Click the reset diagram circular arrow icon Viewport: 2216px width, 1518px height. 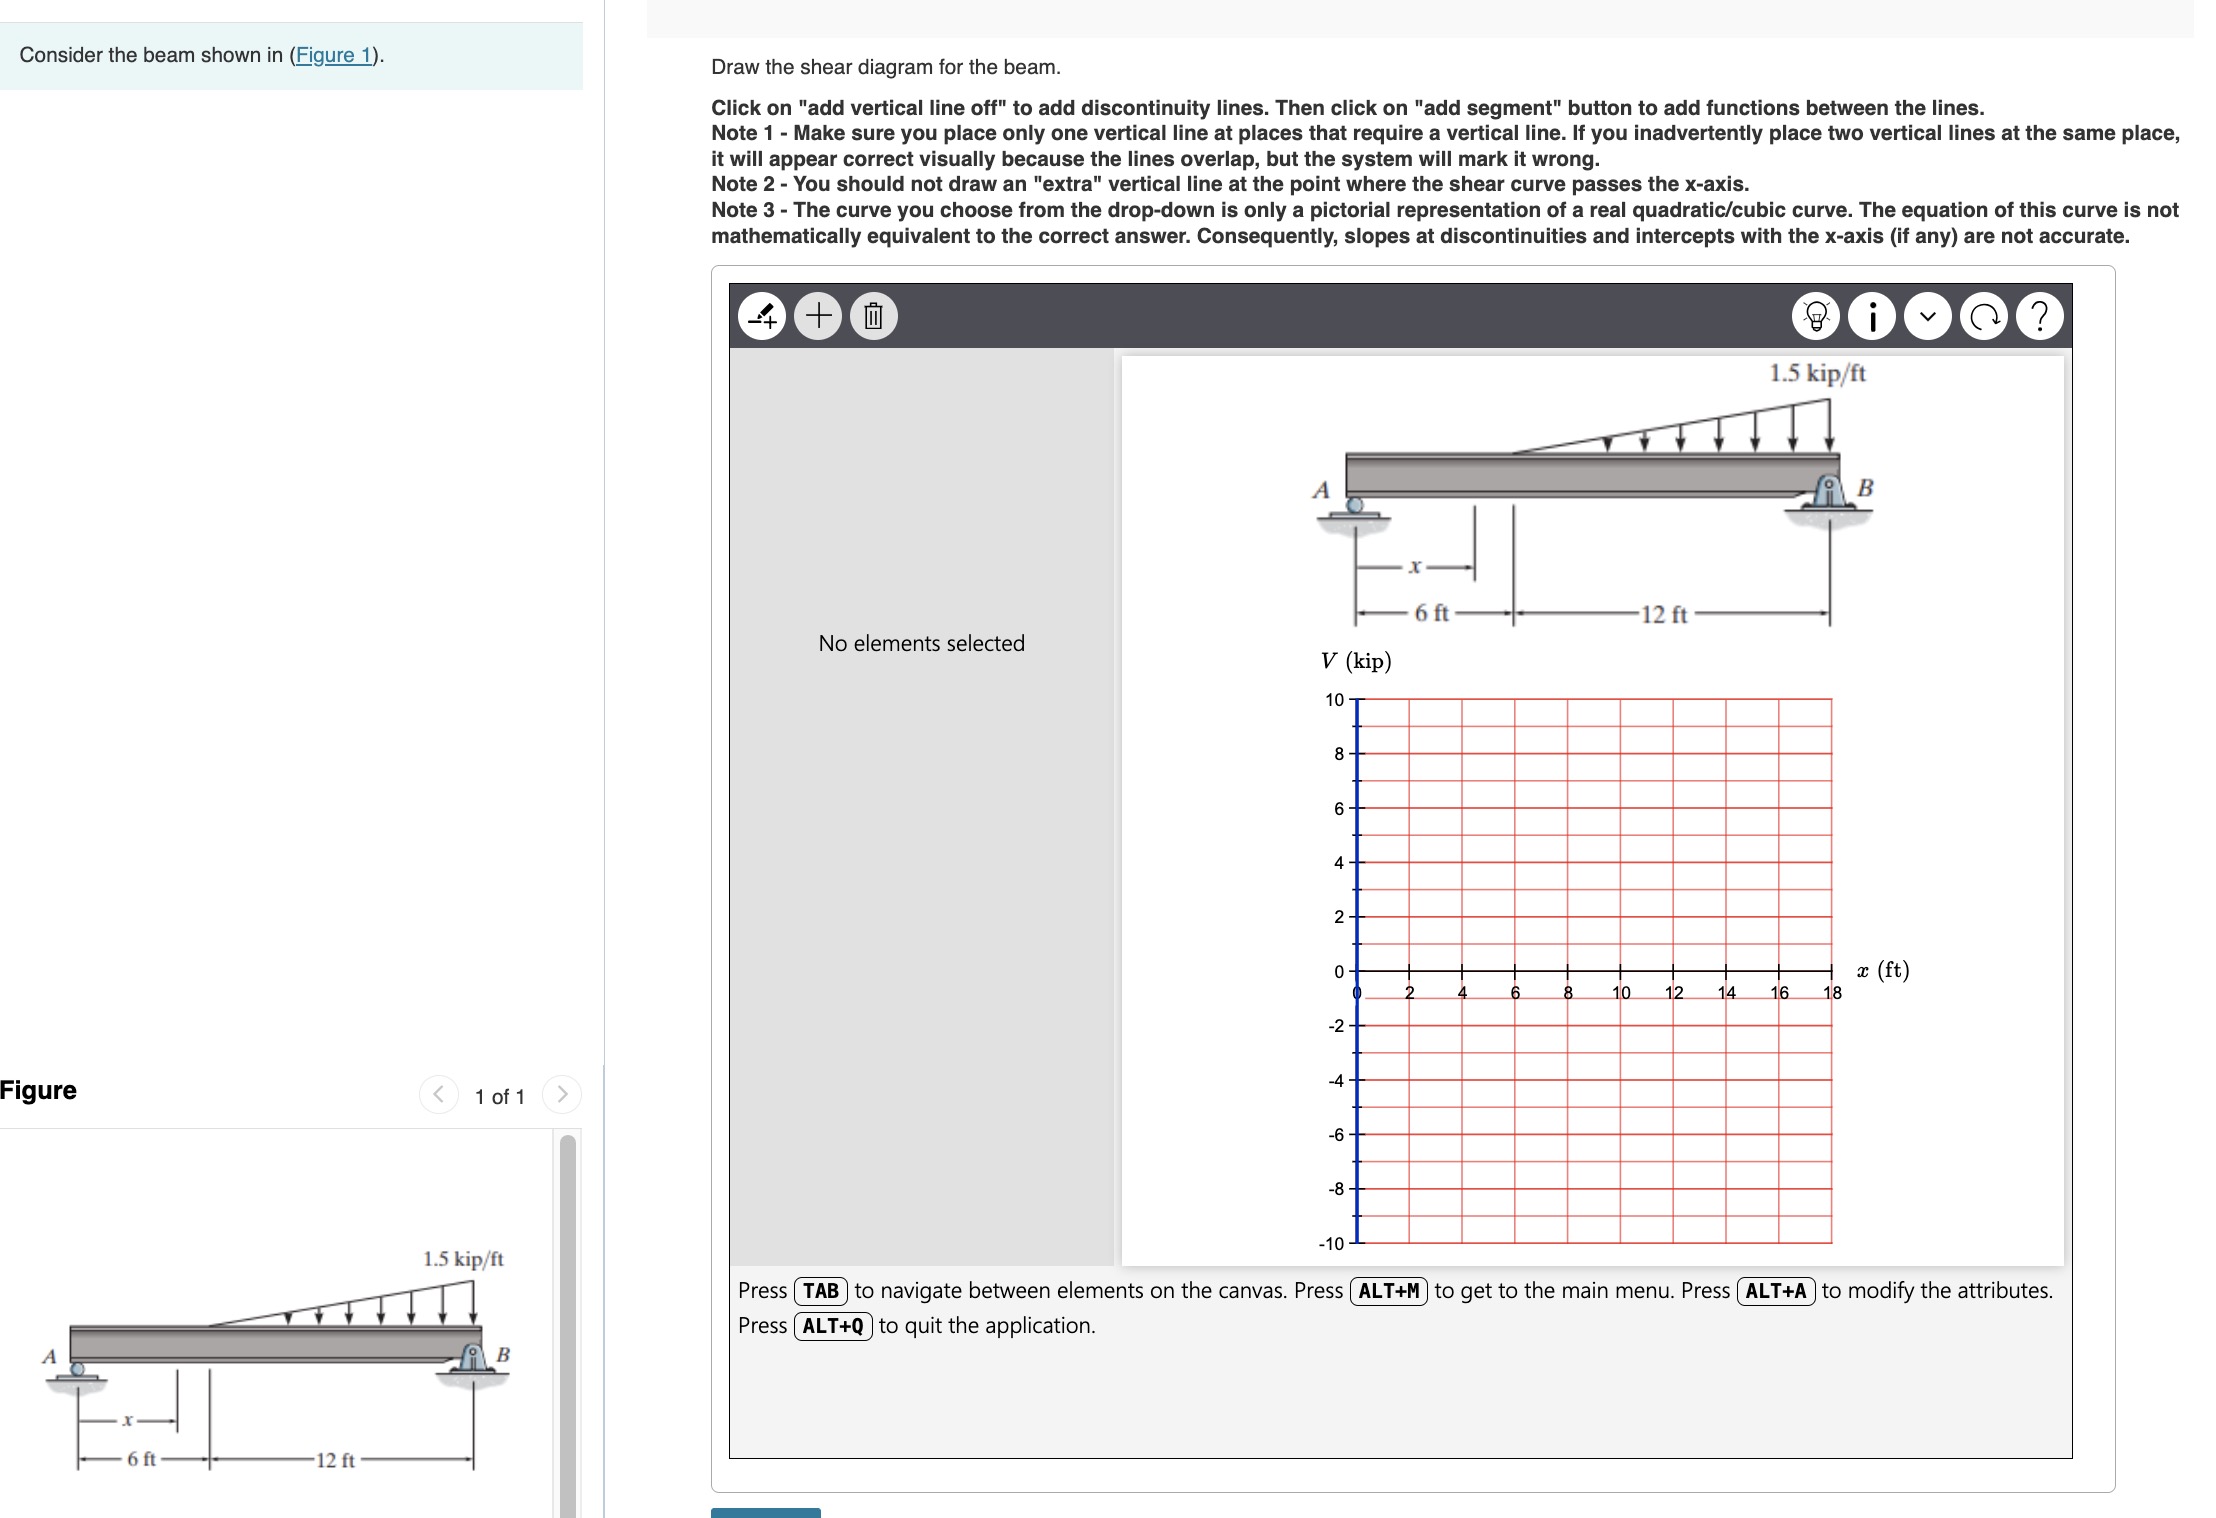pyautogui.click(x=1984, y=315)
